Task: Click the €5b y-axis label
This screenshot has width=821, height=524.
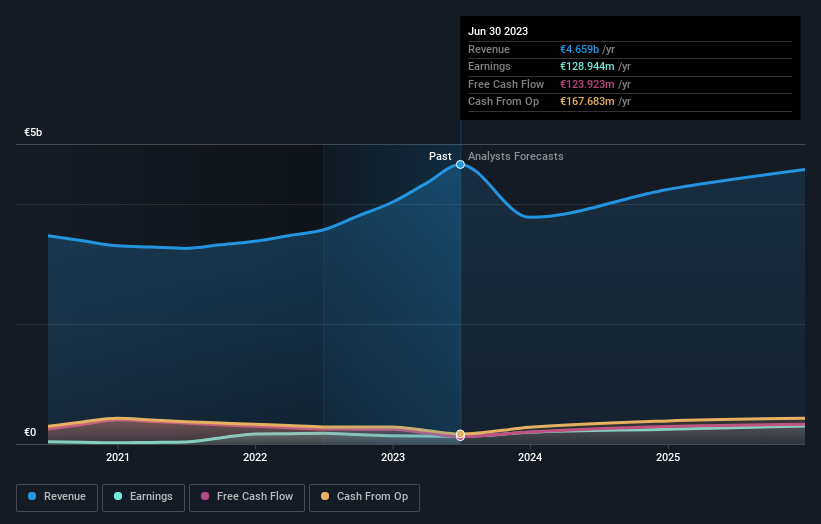Action: (33, 132)
